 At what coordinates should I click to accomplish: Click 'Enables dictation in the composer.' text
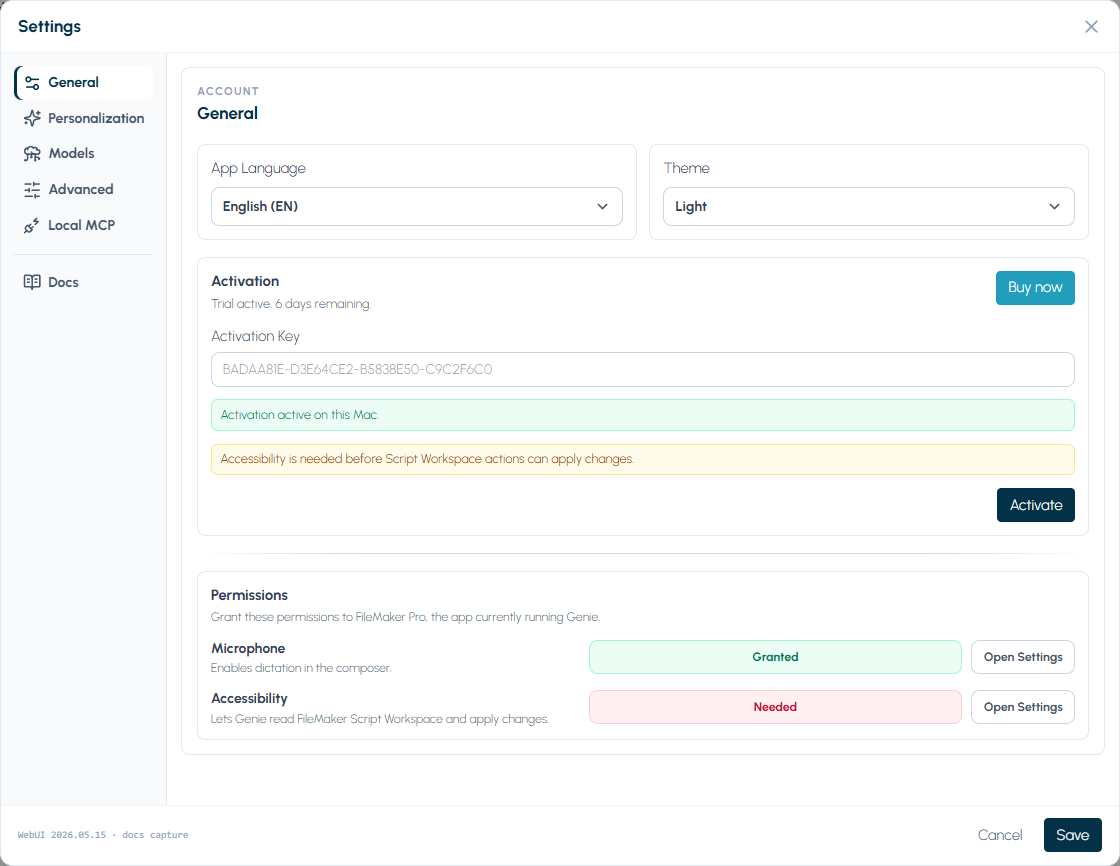tap(301, 668)
